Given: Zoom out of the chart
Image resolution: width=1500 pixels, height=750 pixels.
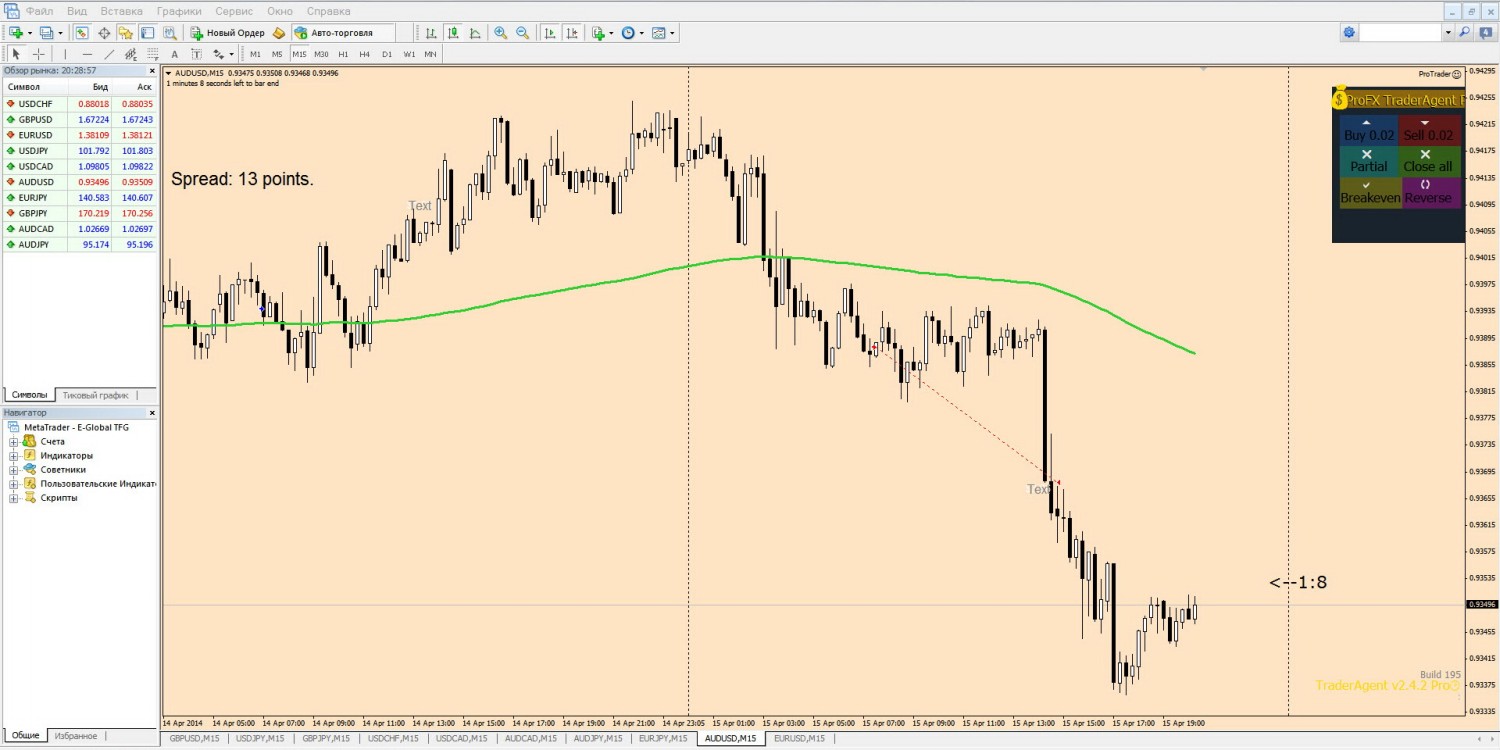Looking at the screenshot, I should [x=522, y=33].
